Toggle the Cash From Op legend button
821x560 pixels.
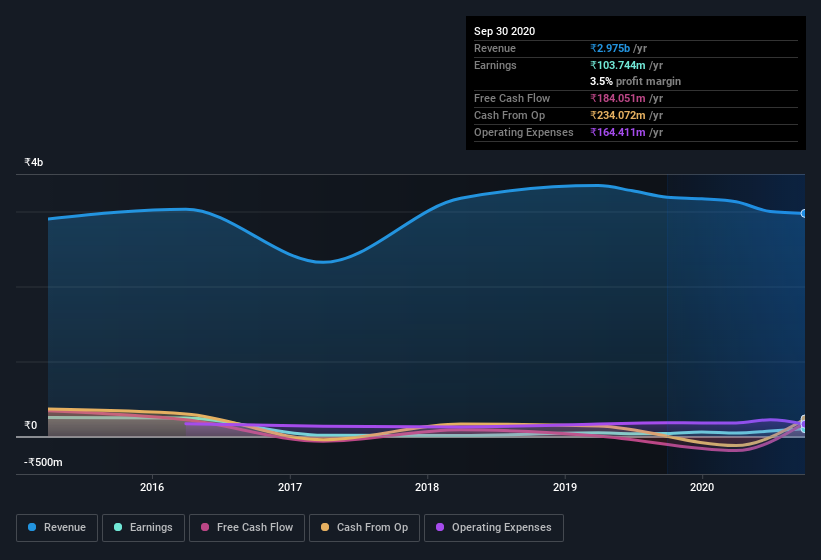coord(364,528)
